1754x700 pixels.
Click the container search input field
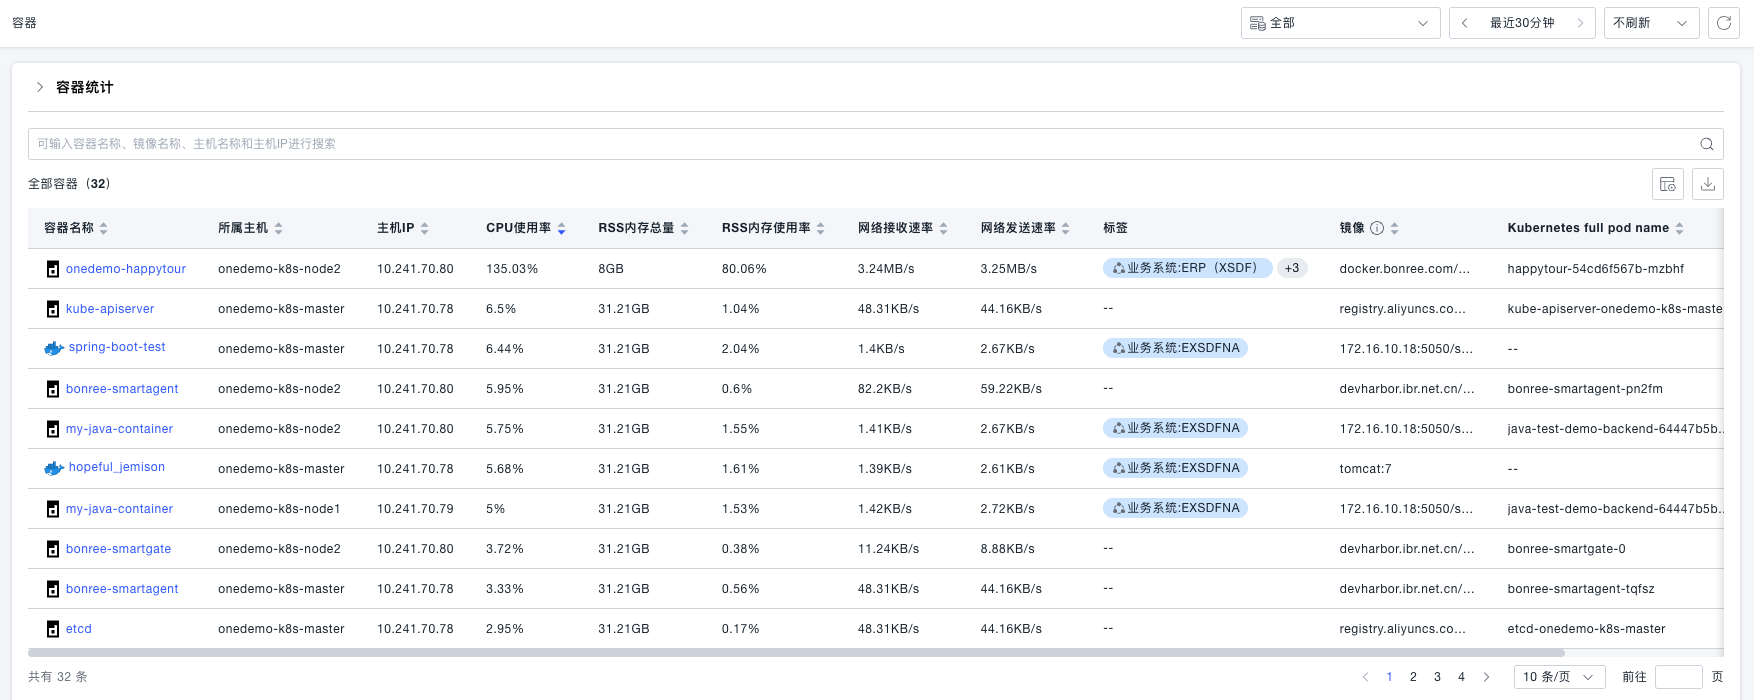pyautogui.click(x=860, y=144)
